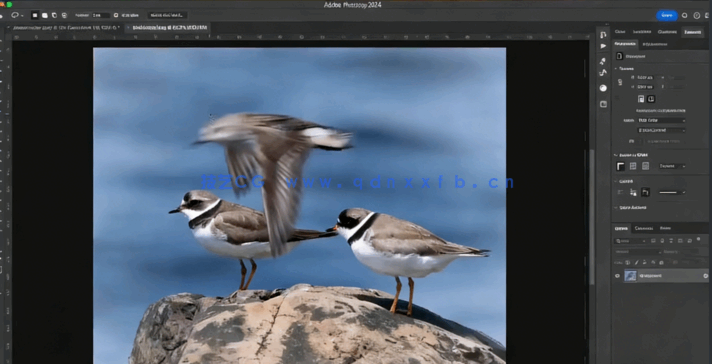Click the Select and Mask button
The height and width of the screenshot is (364, 712).
point(167,15)
